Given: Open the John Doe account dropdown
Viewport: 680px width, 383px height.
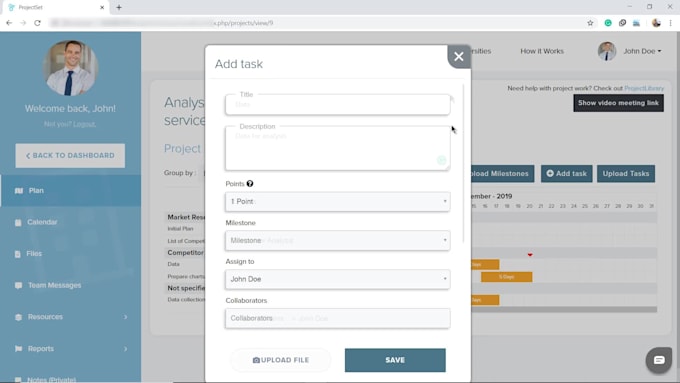Looking at the screenshot, I should click(x=642, y=51).
